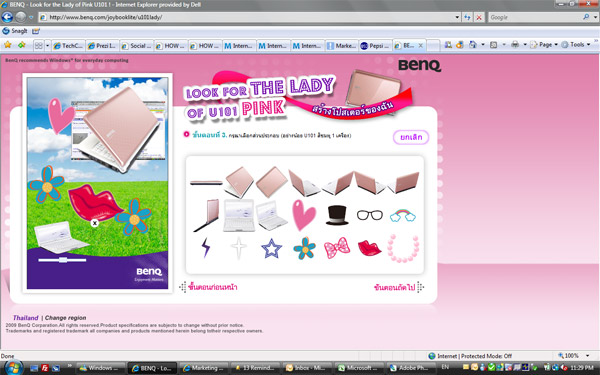Add the blue flower sticker from palette
The image size is (600, 375).
pos(305,248)
